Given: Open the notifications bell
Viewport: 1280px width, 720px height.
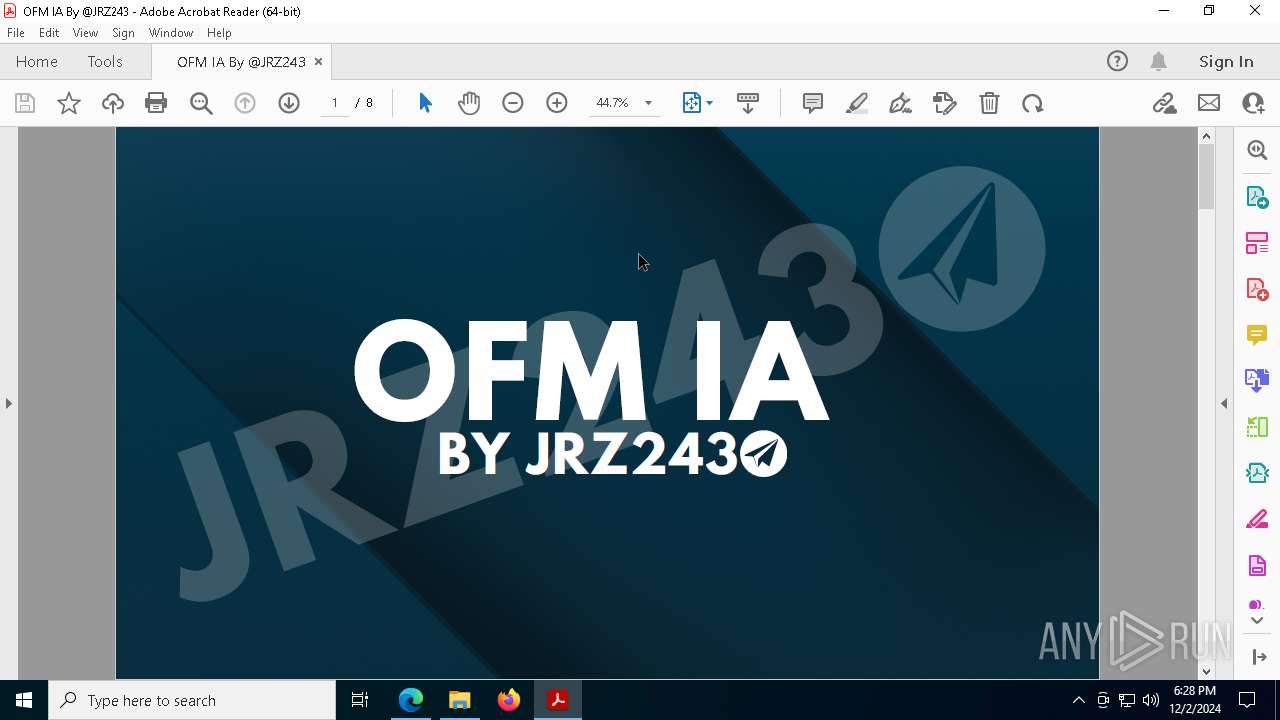Looking at the screenshot, I should pos(1159,61).
